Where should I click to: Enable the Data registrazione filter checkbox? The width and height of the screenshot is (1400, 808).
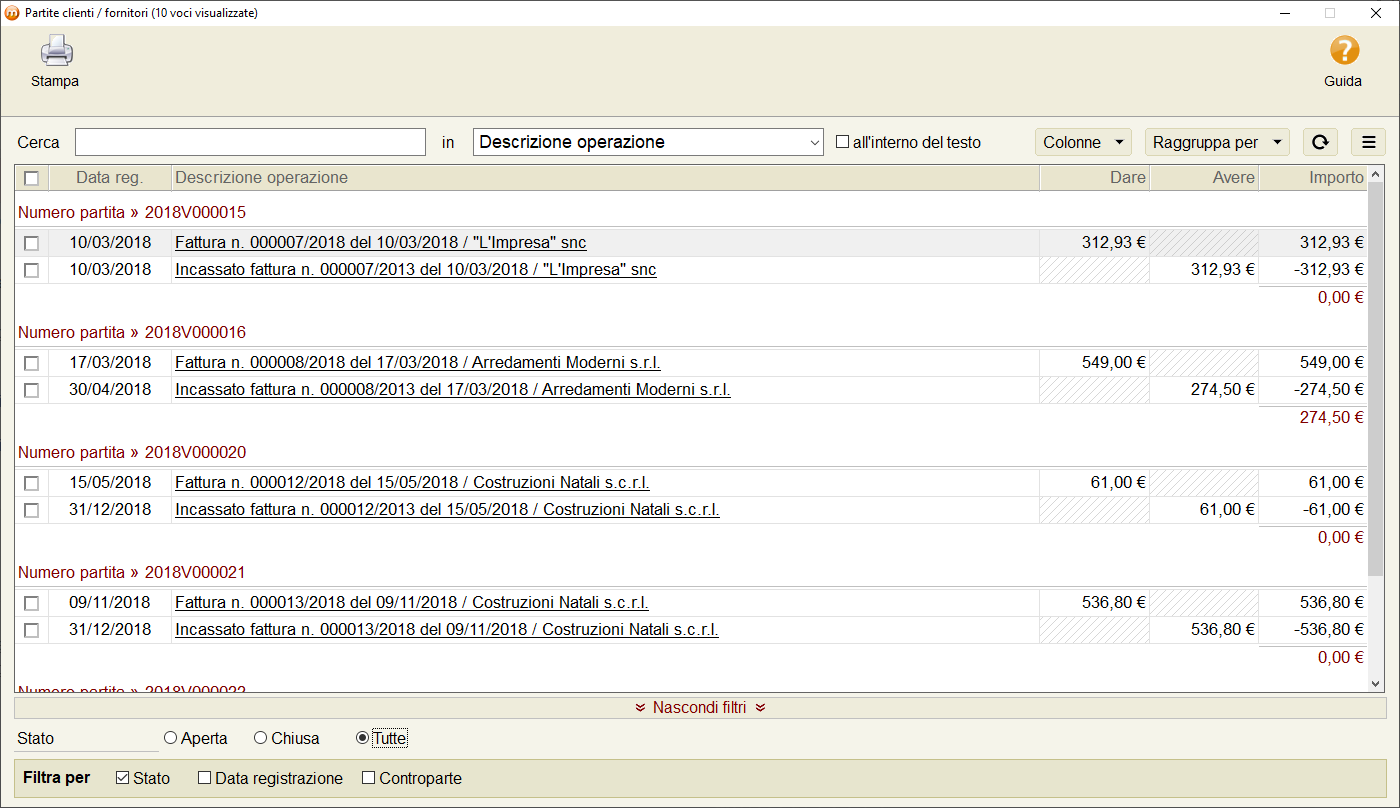coord(205,778)
